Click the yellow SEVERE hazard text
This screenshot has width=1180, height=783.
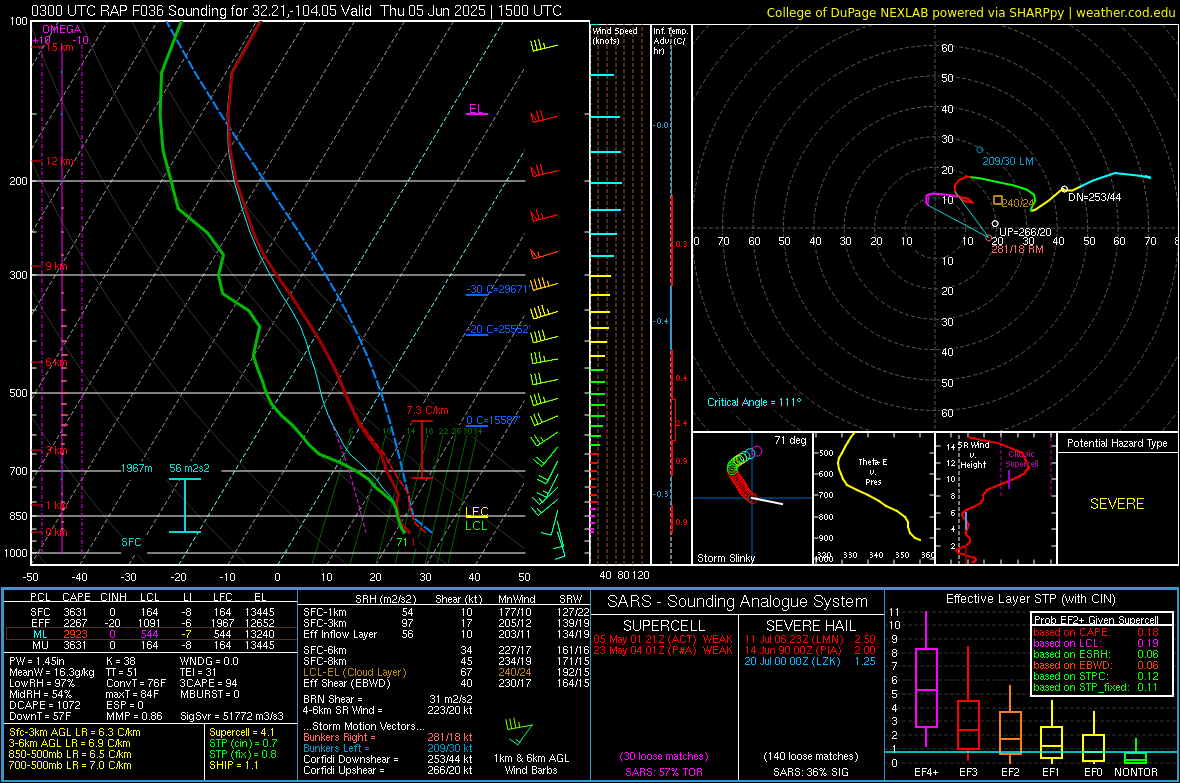tap(1117, 504)
